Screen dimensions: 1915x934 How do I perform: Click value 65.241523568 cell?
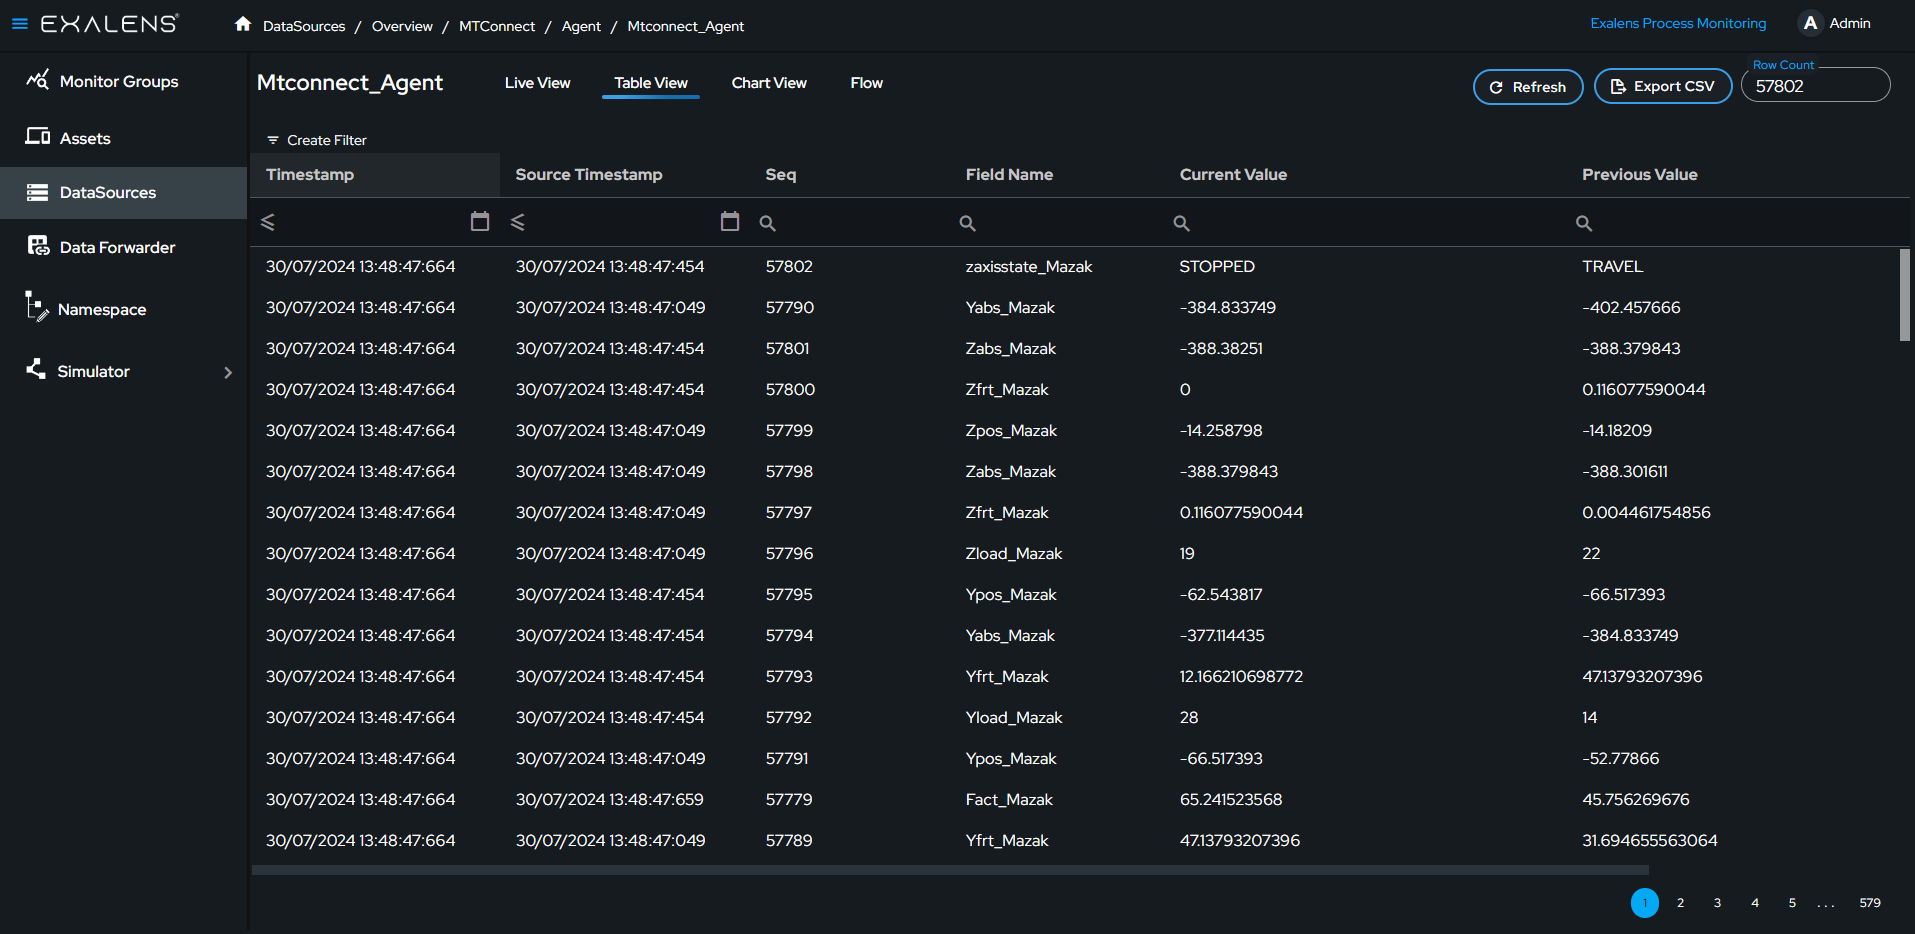coord(1230,800)
